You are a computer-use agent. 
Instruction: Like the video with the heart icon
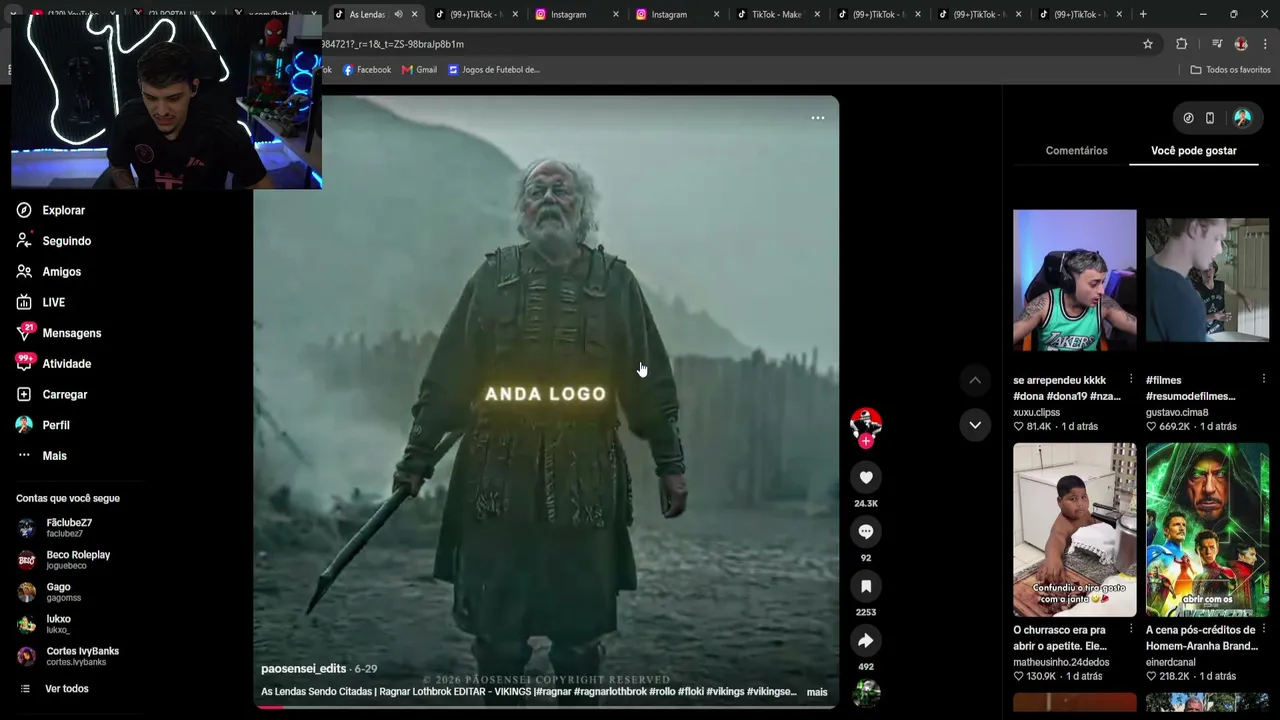click(x=866, y=478)
